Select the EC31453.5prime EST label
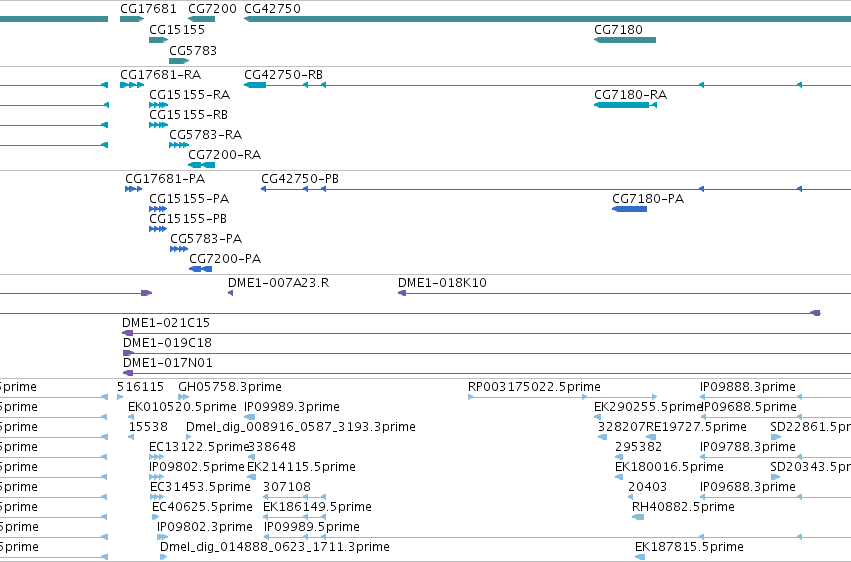This screenshot has height=562, width=851. point(201,488)
